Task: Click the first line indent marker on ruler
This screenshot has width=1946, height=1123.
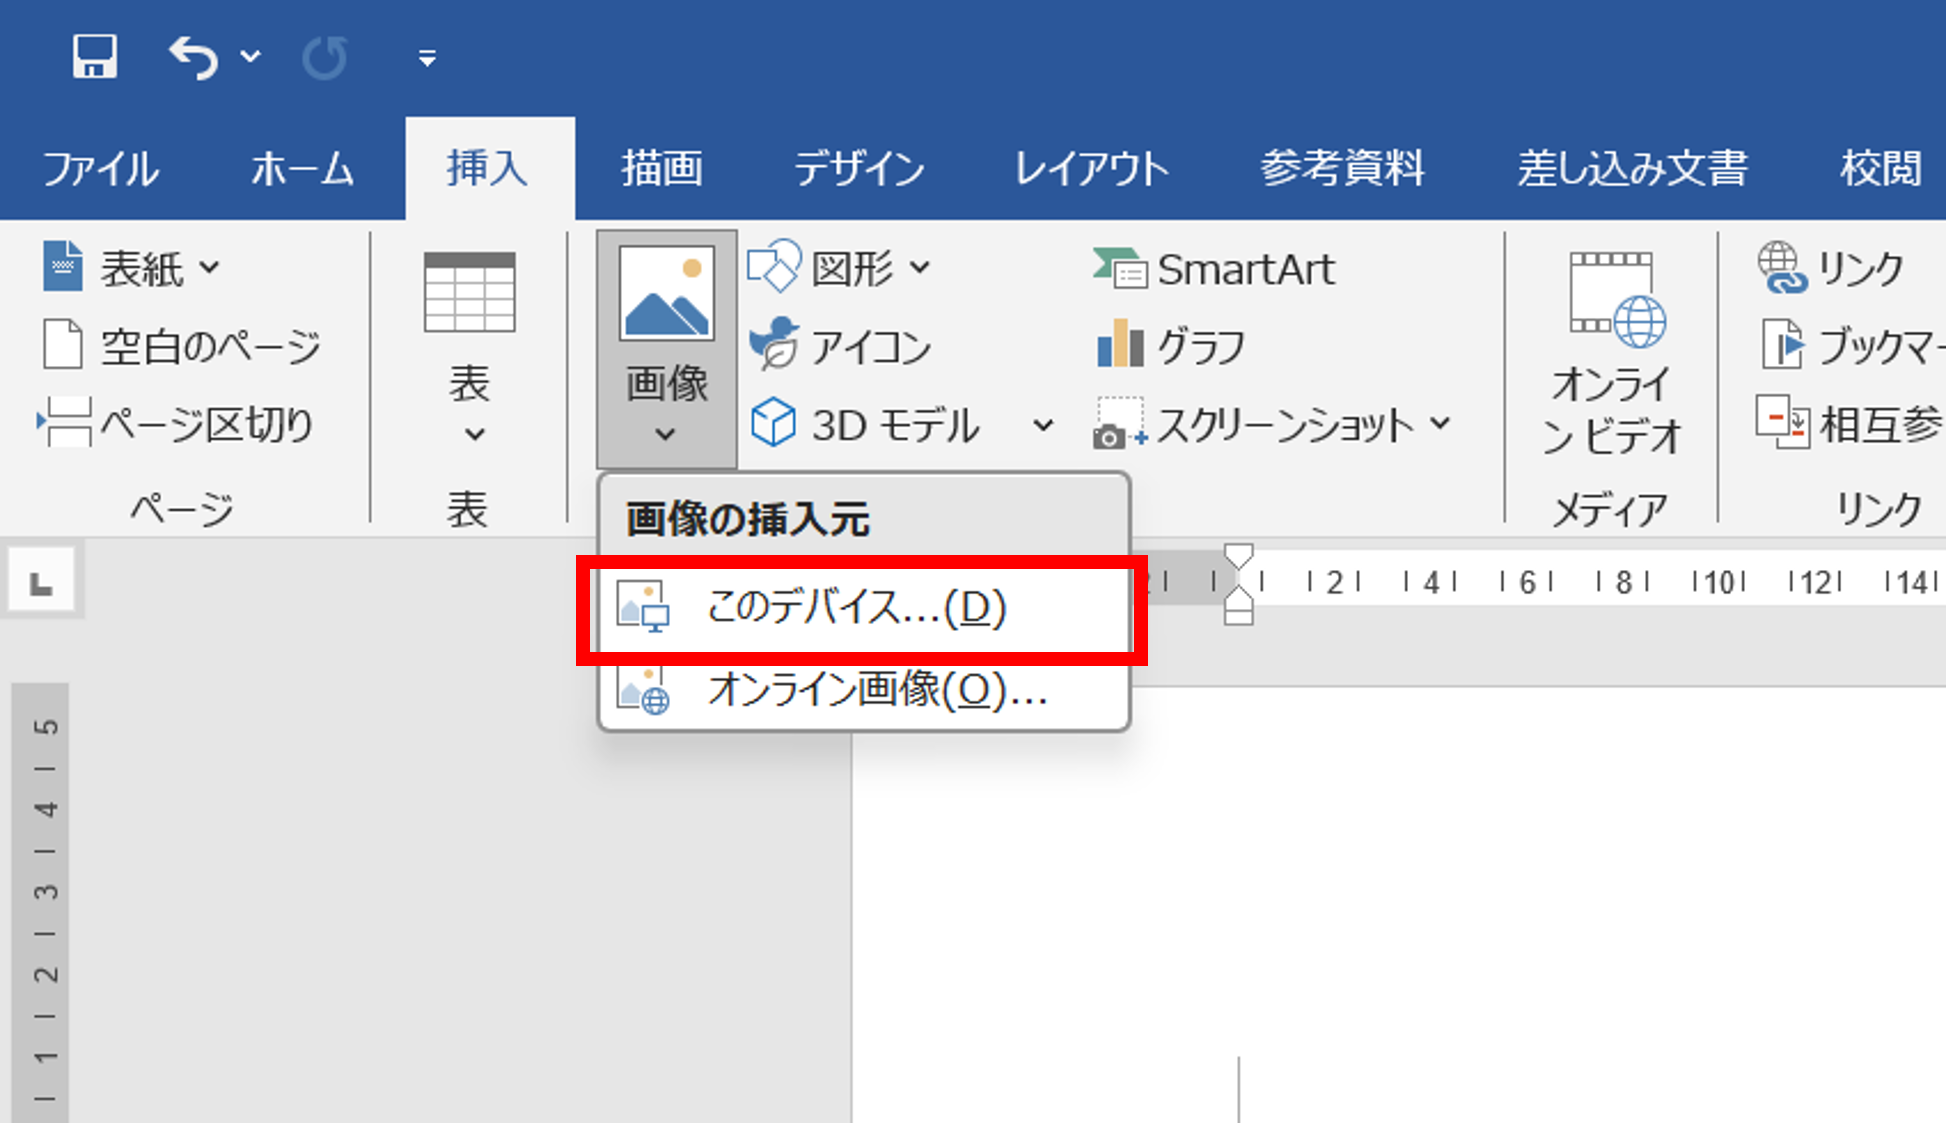Action: (1239, 557)
